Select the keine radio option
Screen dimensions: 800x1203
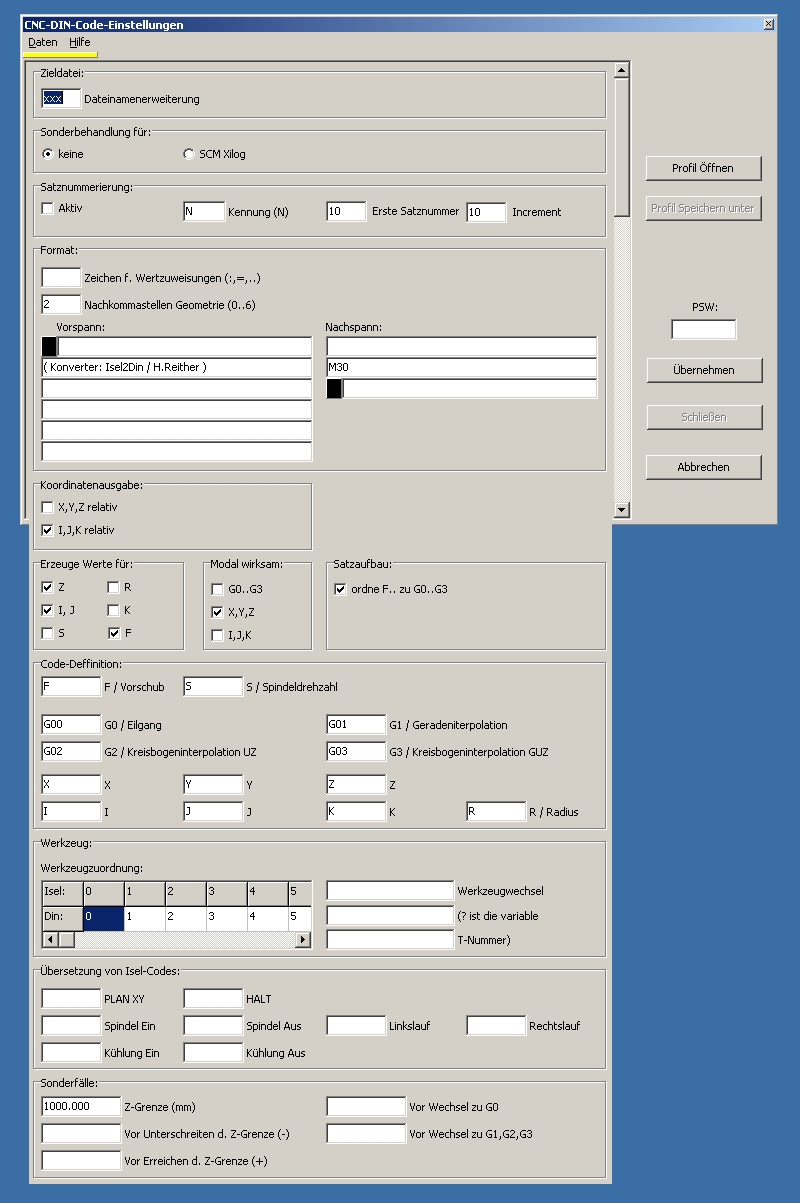[47, 154]
